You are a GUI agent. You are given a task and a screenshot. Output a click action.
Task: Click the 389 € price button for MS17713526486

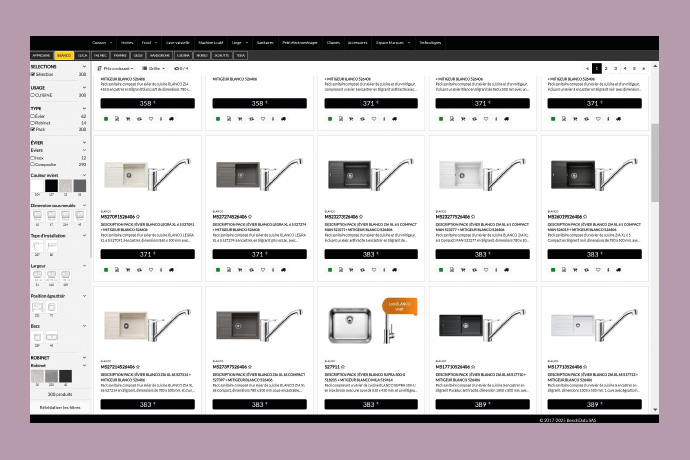(595, 404)
